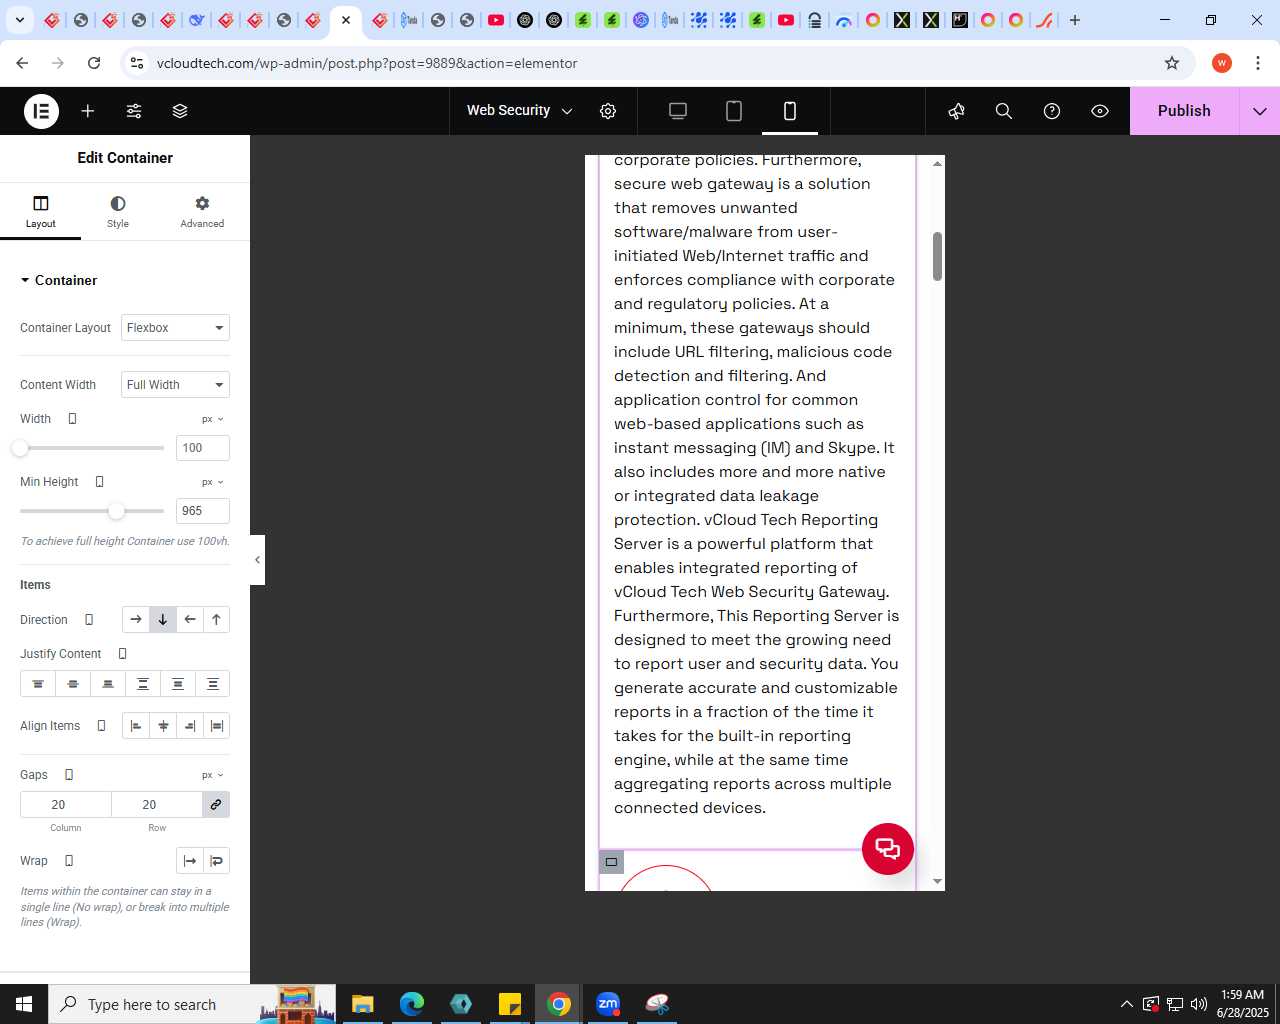
Task: Toggle responsive device icon beside Justify Content
Action: pos(123,654)
